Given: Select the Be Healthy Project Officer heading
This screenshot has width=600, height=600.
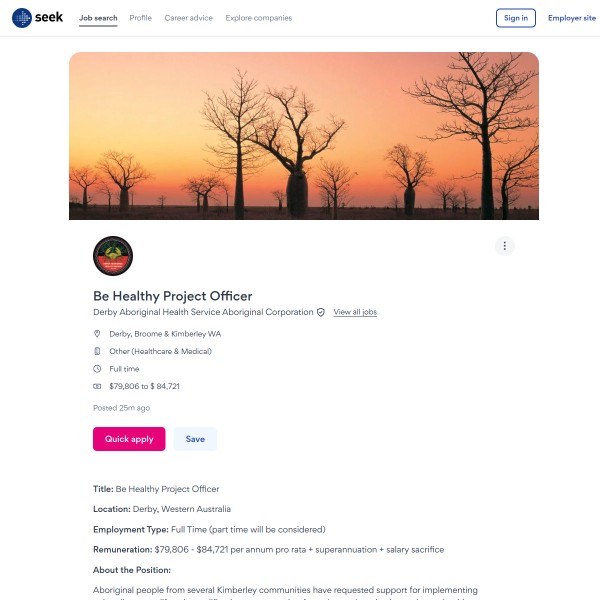Looking at the screenshot, I should point(173,296).
